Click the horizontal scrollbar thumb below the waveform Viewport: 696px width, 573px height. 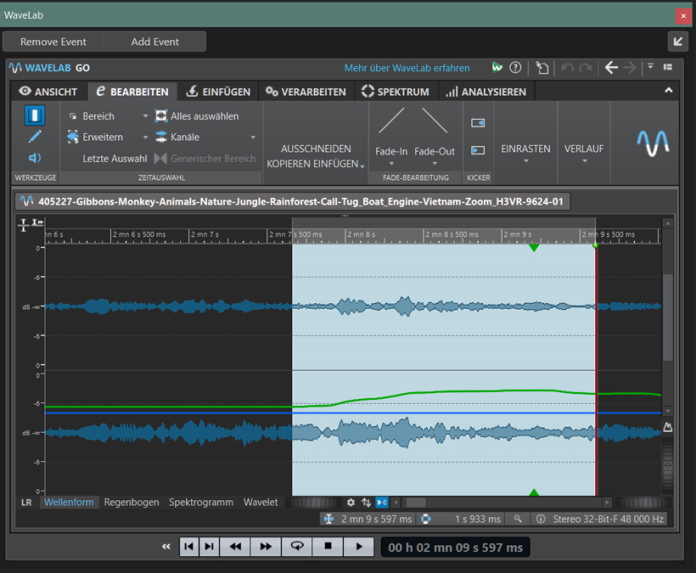click(x=416, y=502)
